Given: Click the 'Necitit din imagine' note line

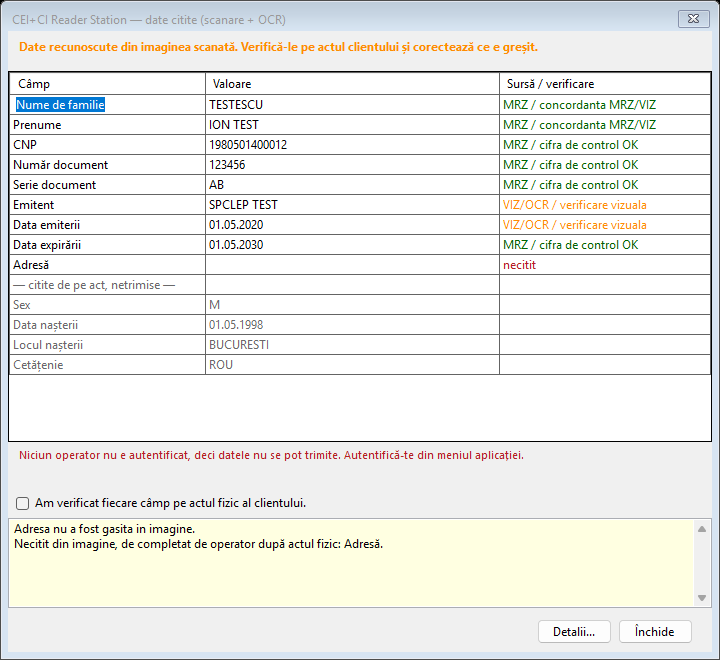Looking at the screenshot, I should pyautogui.click(x=198, y=544).
